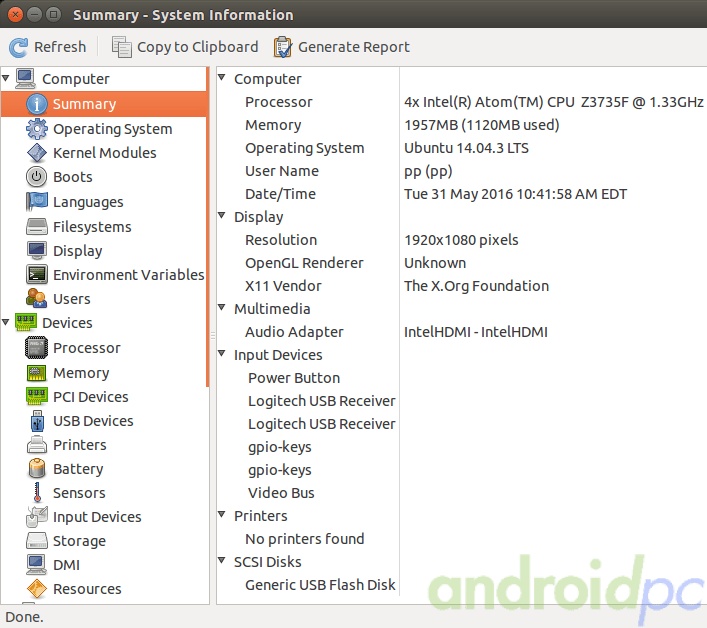This screenshot has height=628, width=707.
Task: Click '1957MB (1120MB used)' memory value
Action: pos(482,125)
